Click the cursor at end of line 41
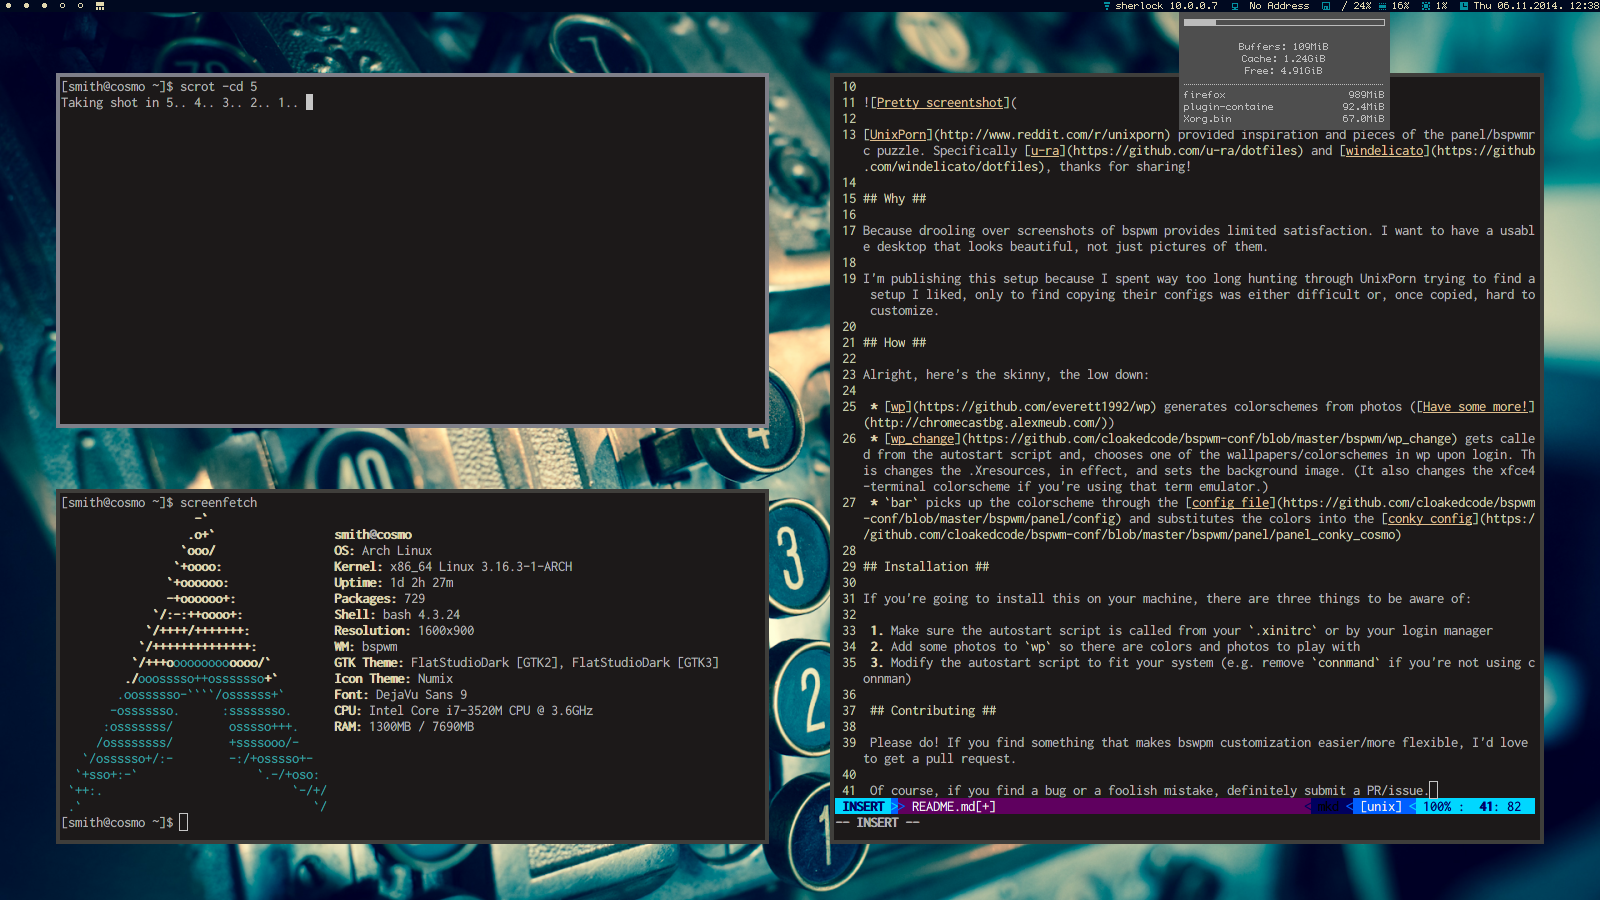 pyautogui.click(x=1433, y=791)
